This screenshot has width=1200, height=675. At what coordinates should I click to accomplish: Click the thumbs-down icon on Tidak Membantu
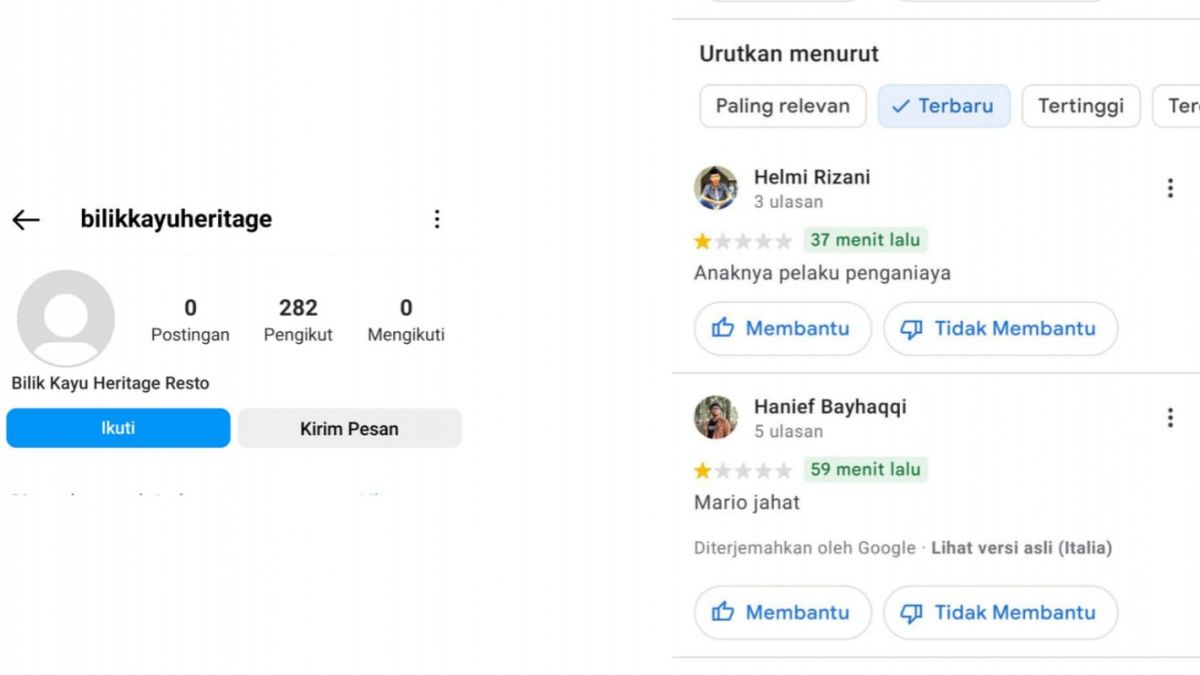point(913,328)
